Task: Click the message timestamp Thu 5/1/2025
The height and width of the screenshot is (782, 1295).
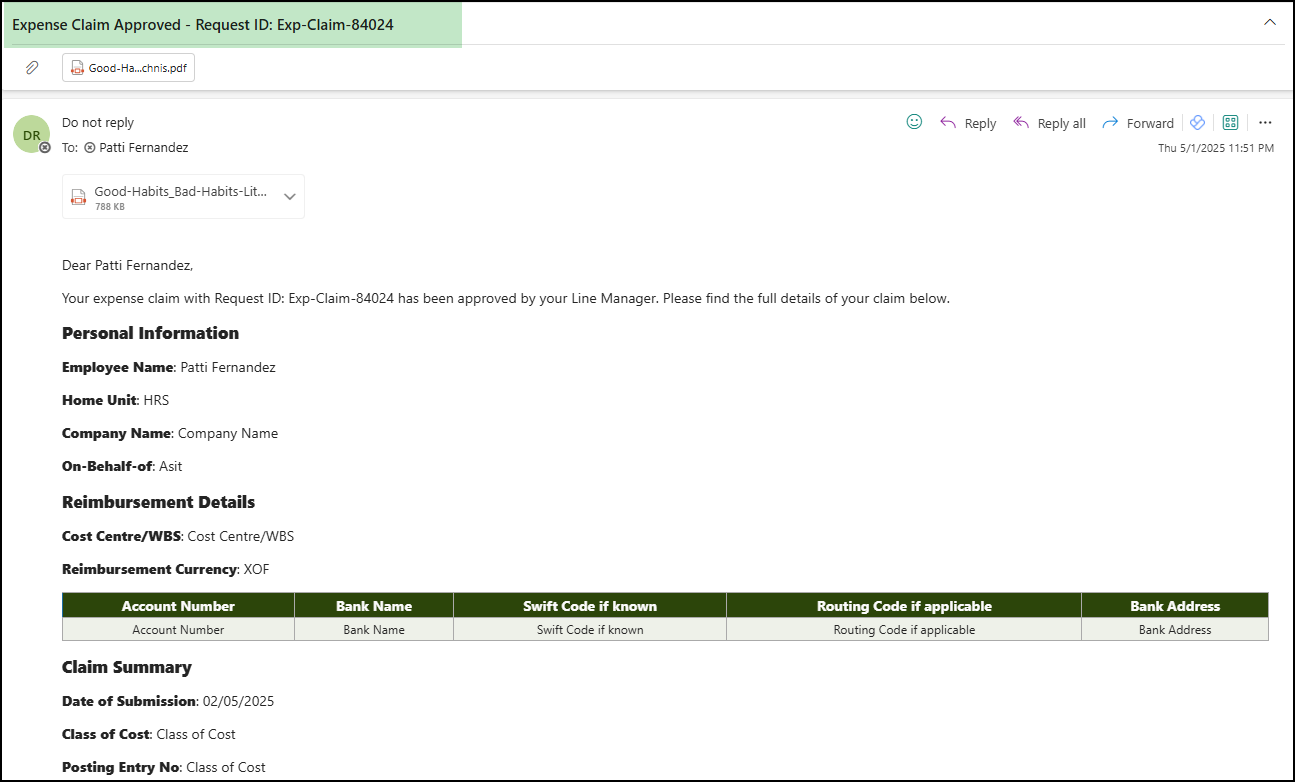Action: 1215,147
